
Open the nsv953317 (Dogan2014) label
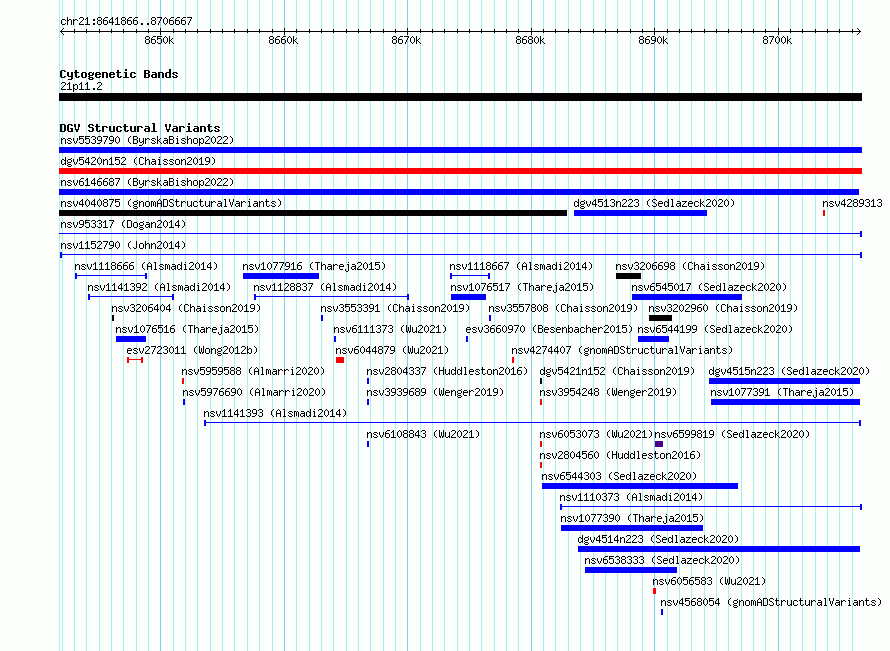(x=123, y=224)
